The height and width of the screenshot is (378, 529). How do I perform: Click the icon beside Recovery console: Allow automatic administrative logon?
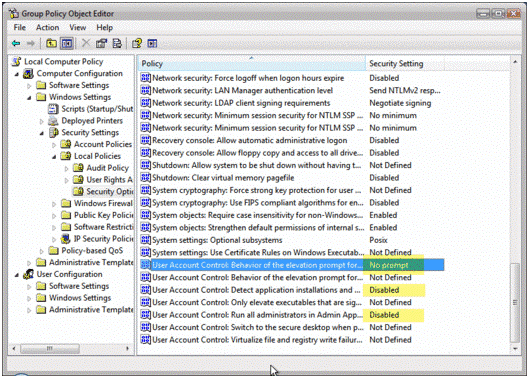[x=145, y=140]
